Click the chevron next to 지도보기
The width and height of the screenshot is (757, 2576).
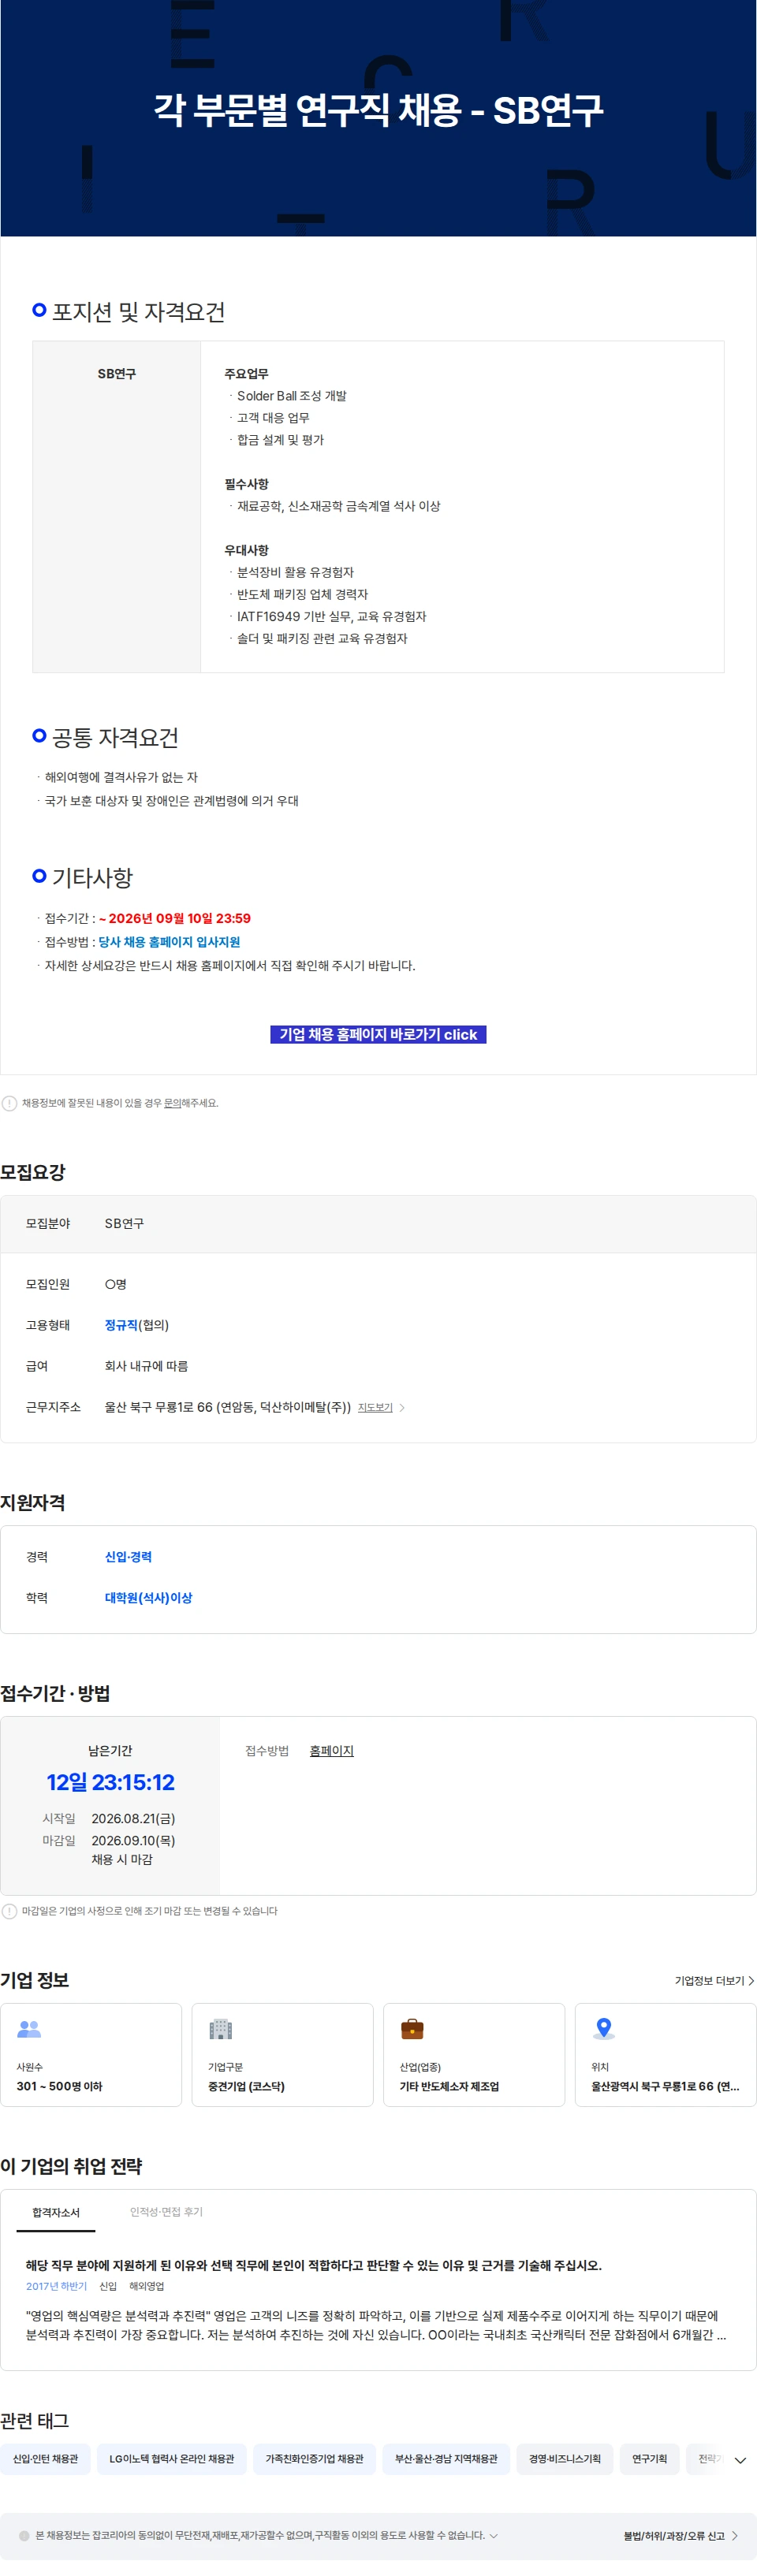coord(402,1408)
